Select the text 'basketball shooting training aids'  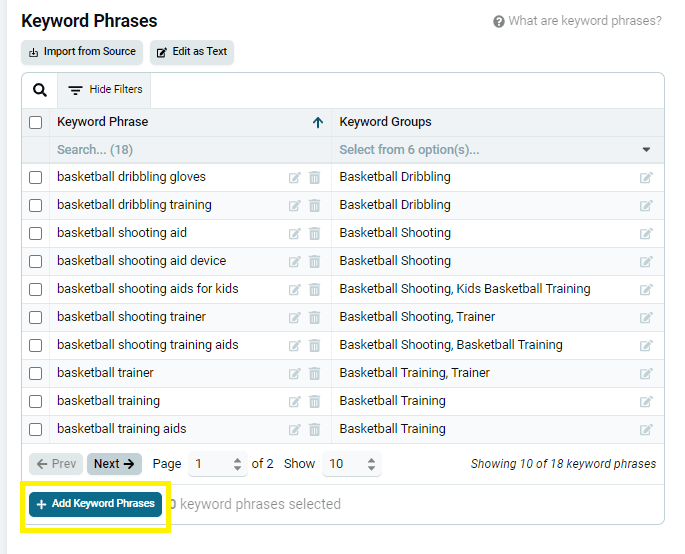point(148,345)
